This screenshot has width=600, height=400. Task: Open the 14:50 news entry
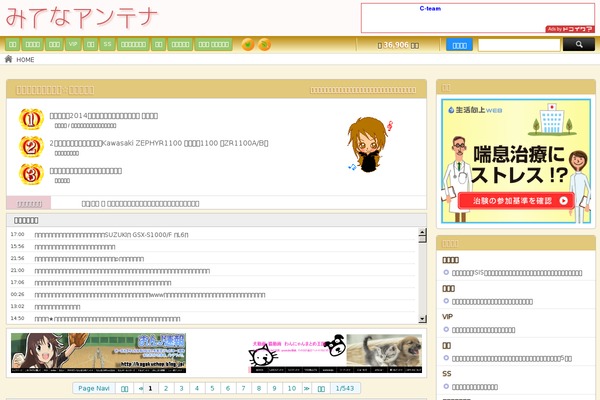107,319
